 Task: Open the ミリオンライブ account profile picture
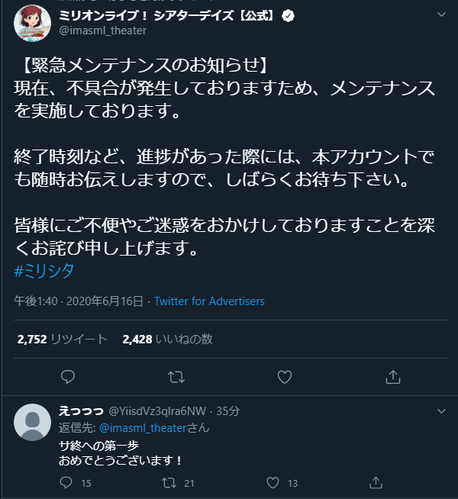point(32,23)
